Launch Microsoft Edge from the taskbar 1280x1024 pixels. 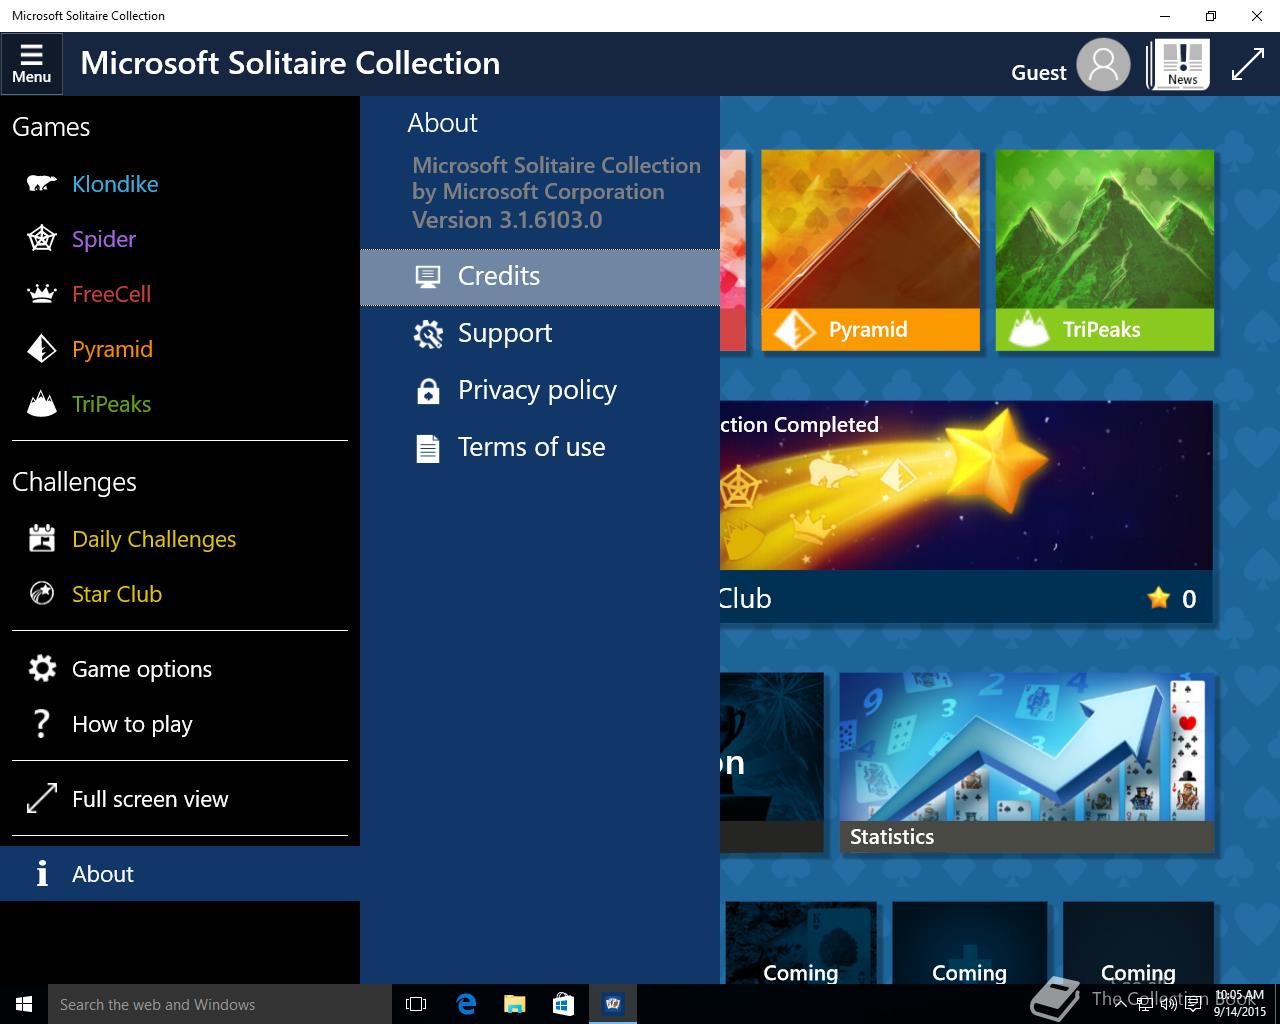pyautogui.click(x=466, y=1004)
